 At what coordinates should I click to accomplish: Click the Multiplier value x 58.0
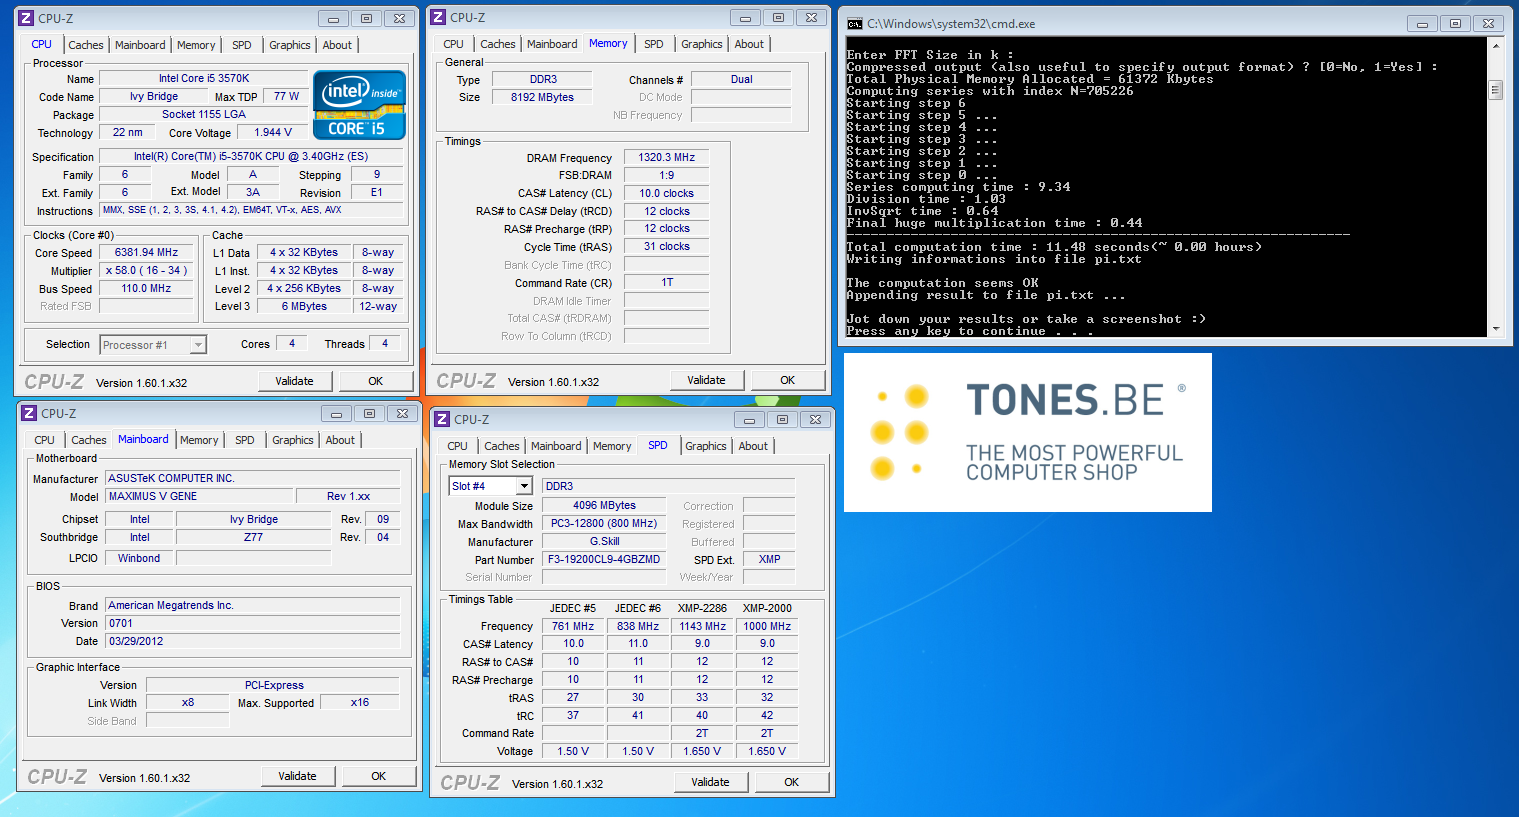[146, 271]
